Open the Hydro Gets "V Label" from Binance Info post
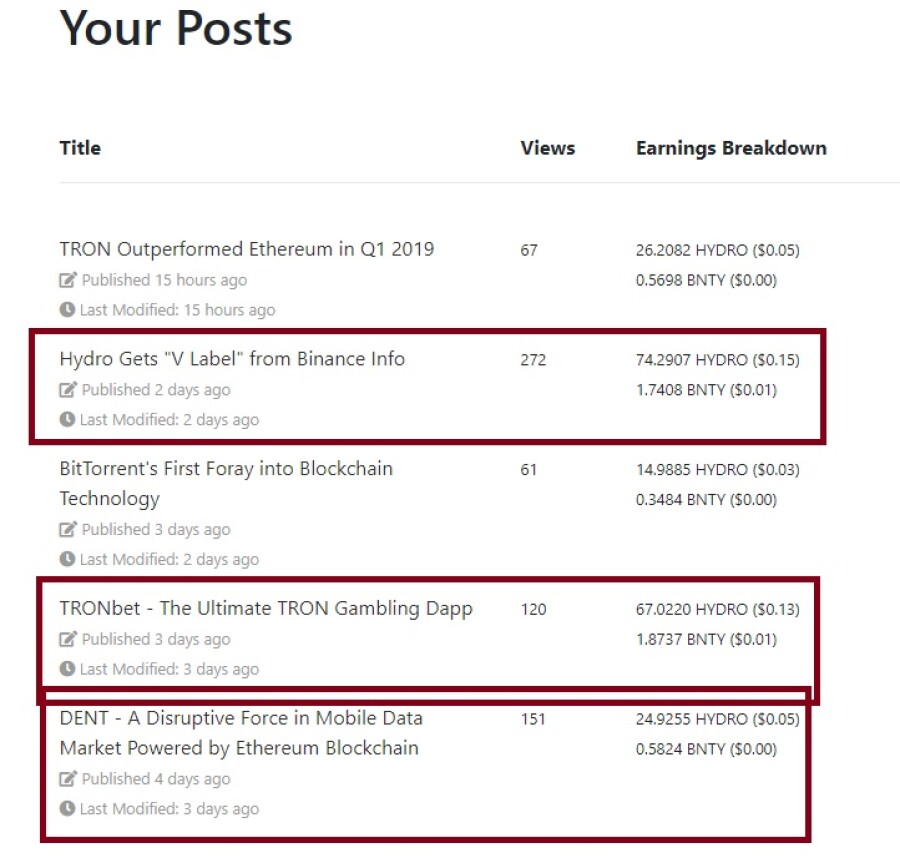Screen dimensions: 900x863 pyautogui.click(x=232, y=359)
